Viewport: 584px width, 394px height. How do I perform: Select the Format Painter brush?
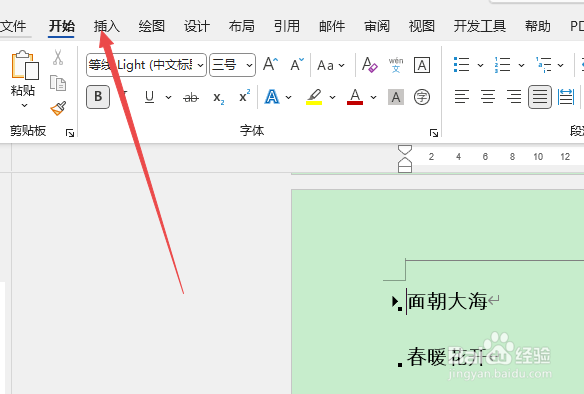tap(58, 108)
